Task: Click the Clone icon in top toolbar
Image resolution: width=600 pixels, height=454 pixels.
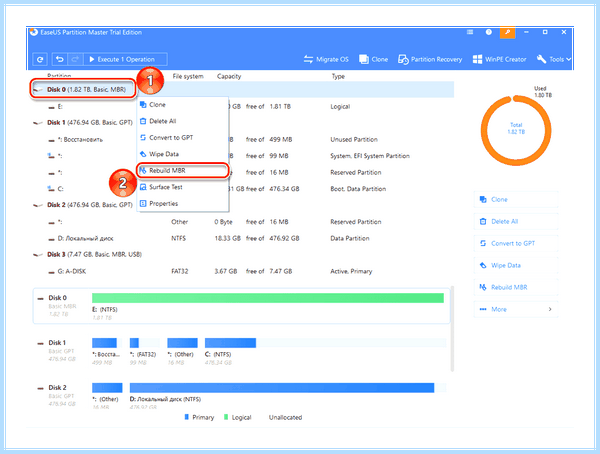Action: [x=373, y=59]
